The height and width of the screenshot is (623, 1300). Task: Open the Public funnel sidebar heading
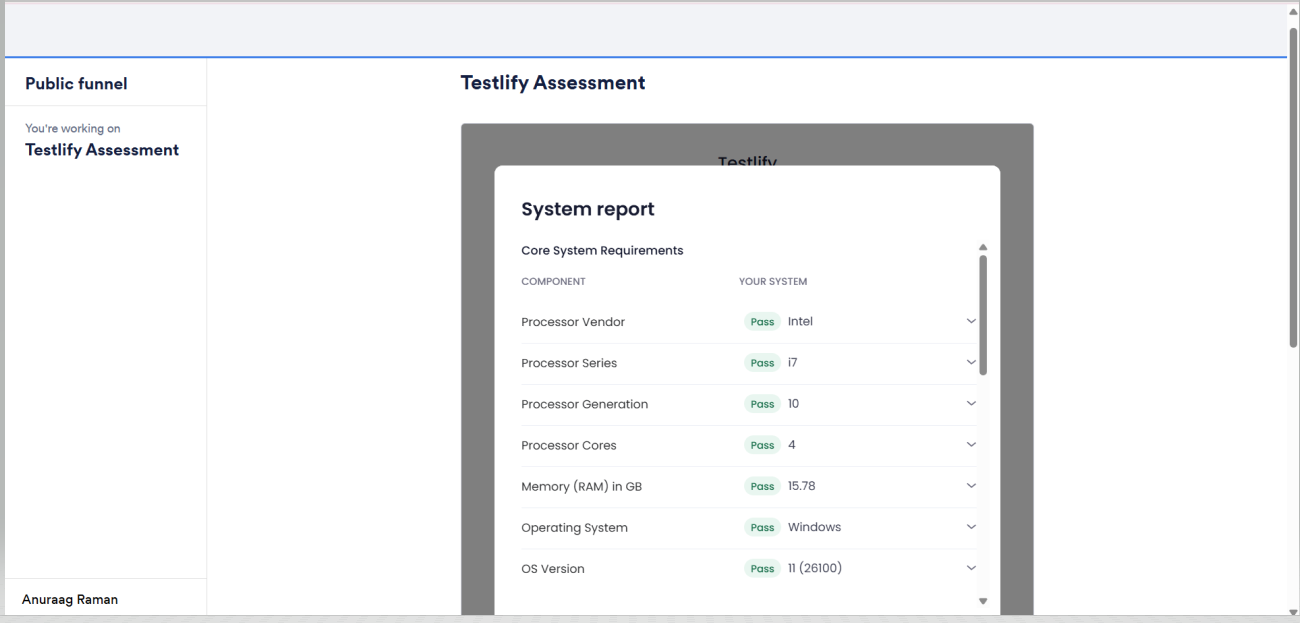(x=76, y=84)
